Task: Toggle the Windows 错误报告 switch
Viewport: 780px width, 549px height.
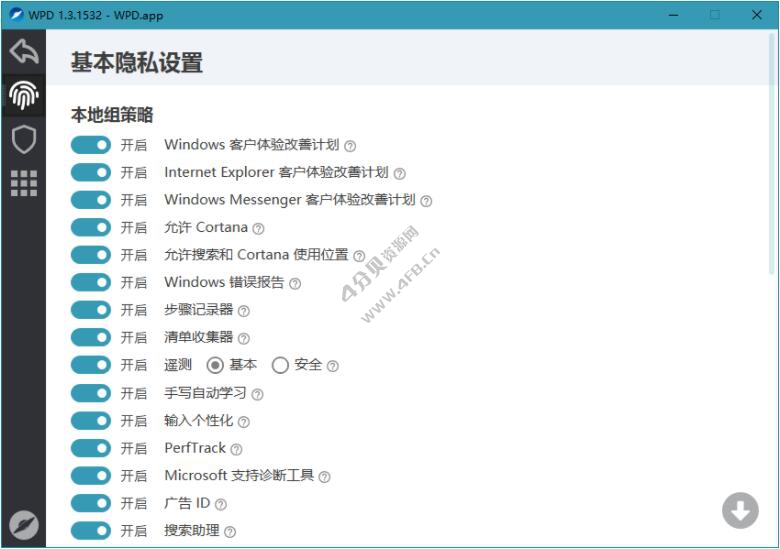Action: (91, 282)
